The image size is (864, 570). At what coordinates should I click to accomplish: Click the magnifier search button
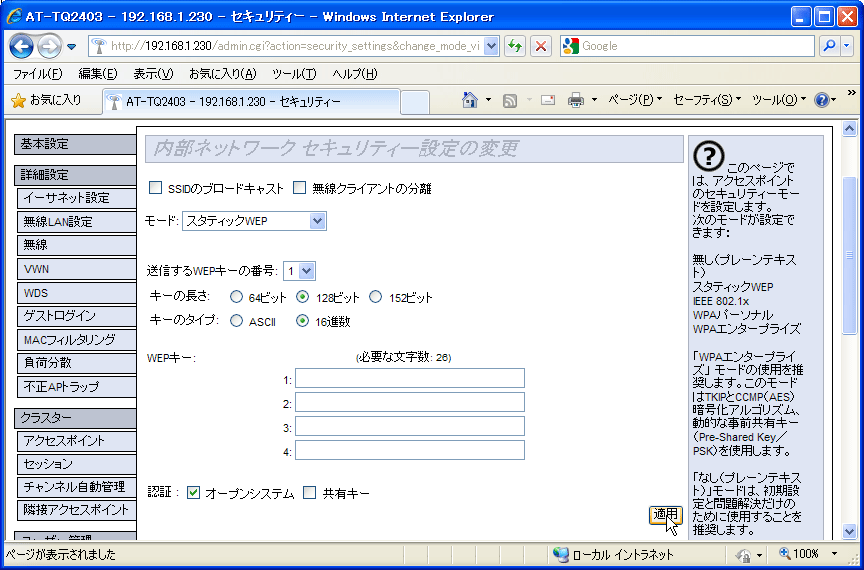point(829,46)
